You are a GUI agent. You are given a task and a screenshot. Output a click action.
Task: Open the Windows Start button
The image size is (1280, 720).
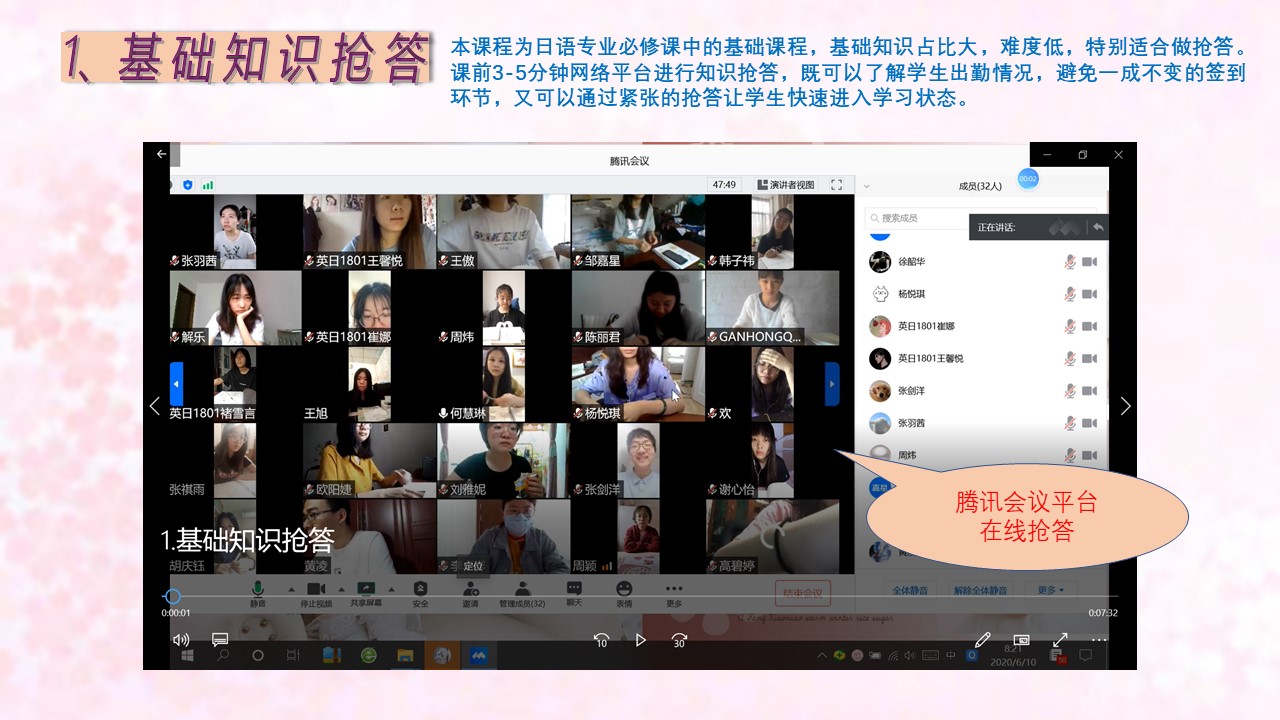186,656
